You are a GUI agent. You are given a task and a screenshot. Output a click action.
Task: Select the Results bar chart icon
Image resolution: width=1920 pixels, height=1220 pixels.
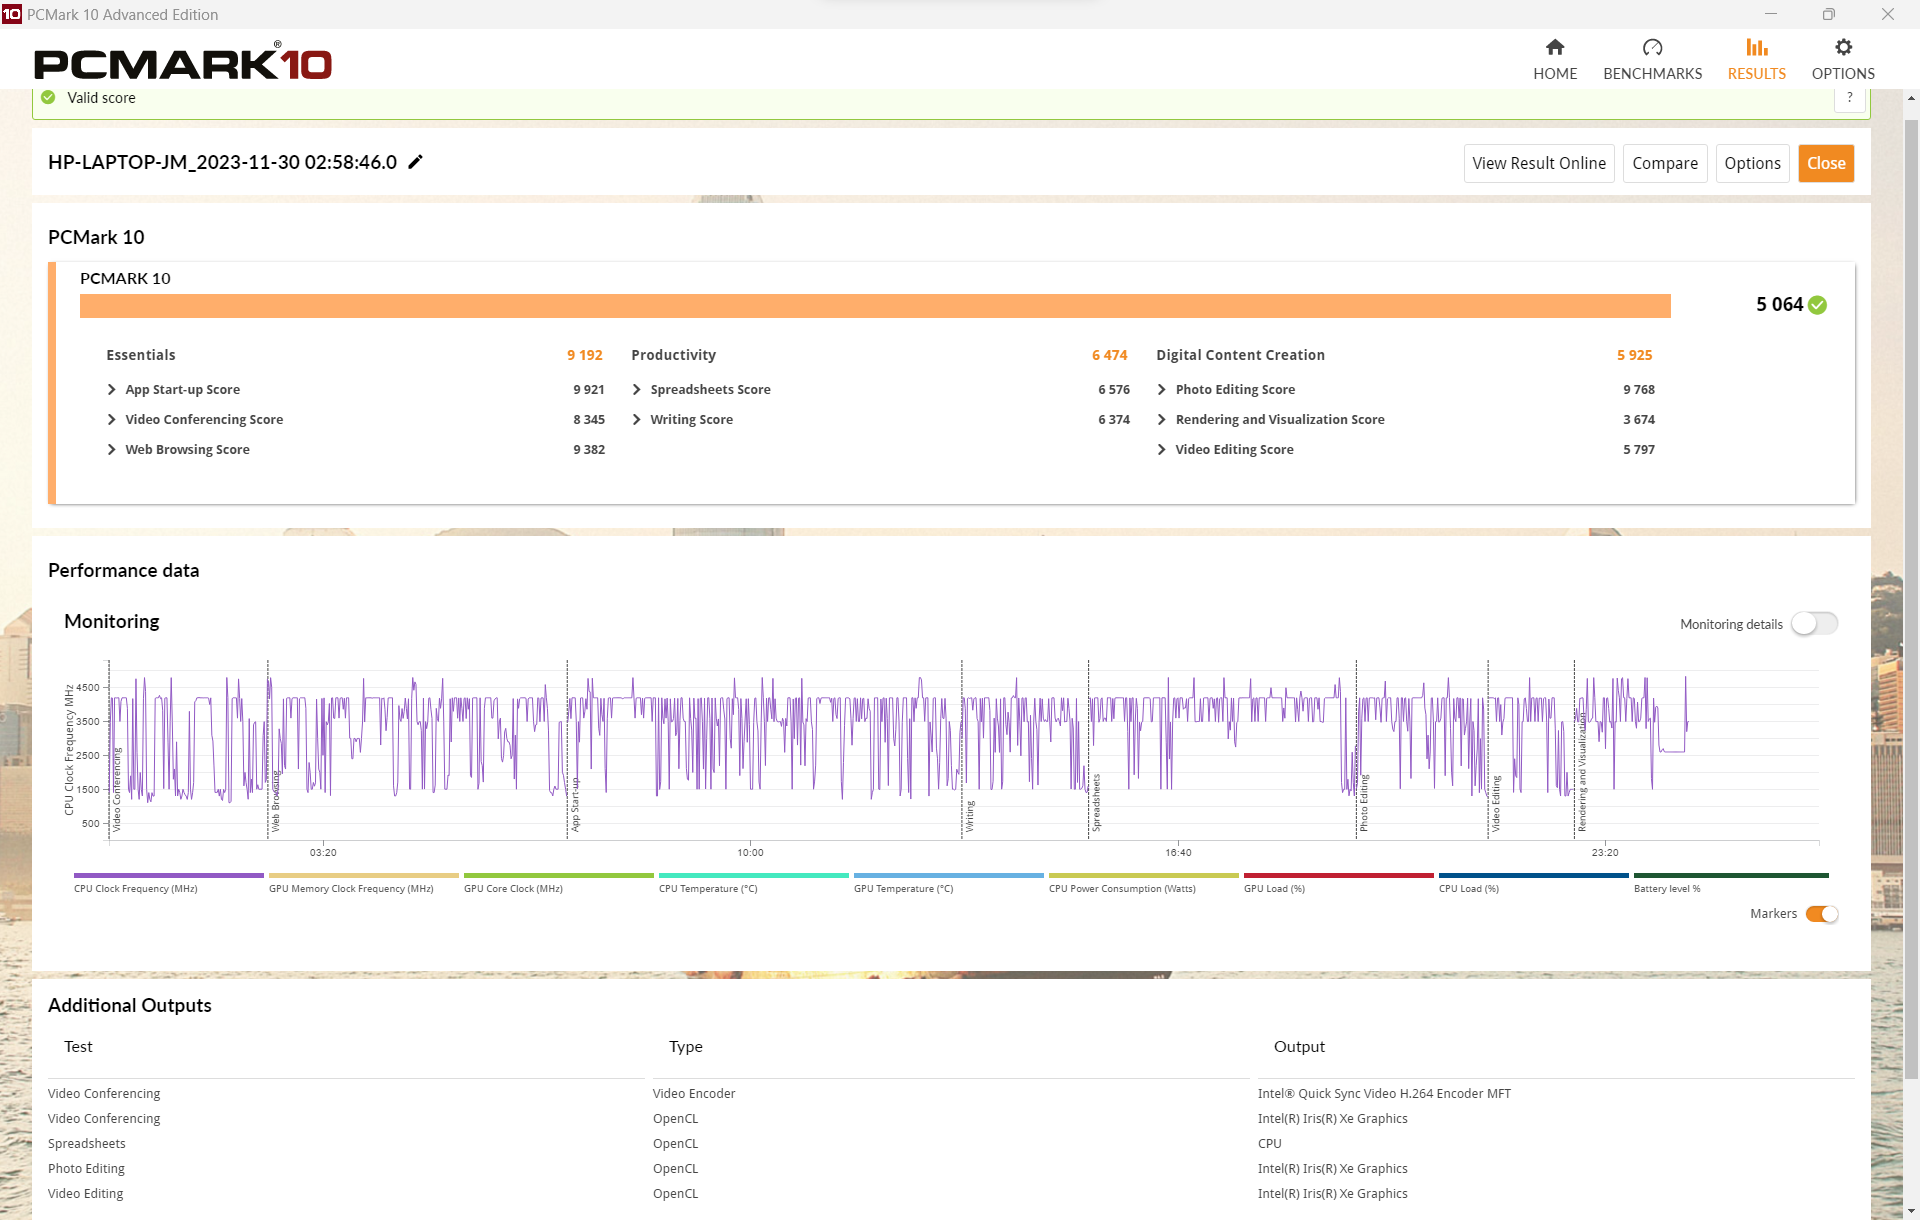tap(1757, 47)
